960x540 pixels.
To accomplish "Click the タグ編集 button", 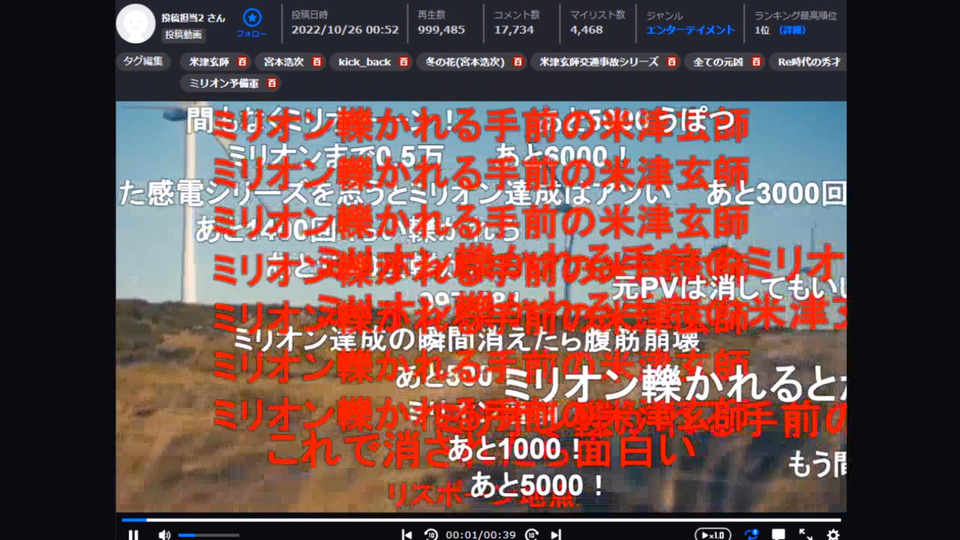I will (143, 61).
